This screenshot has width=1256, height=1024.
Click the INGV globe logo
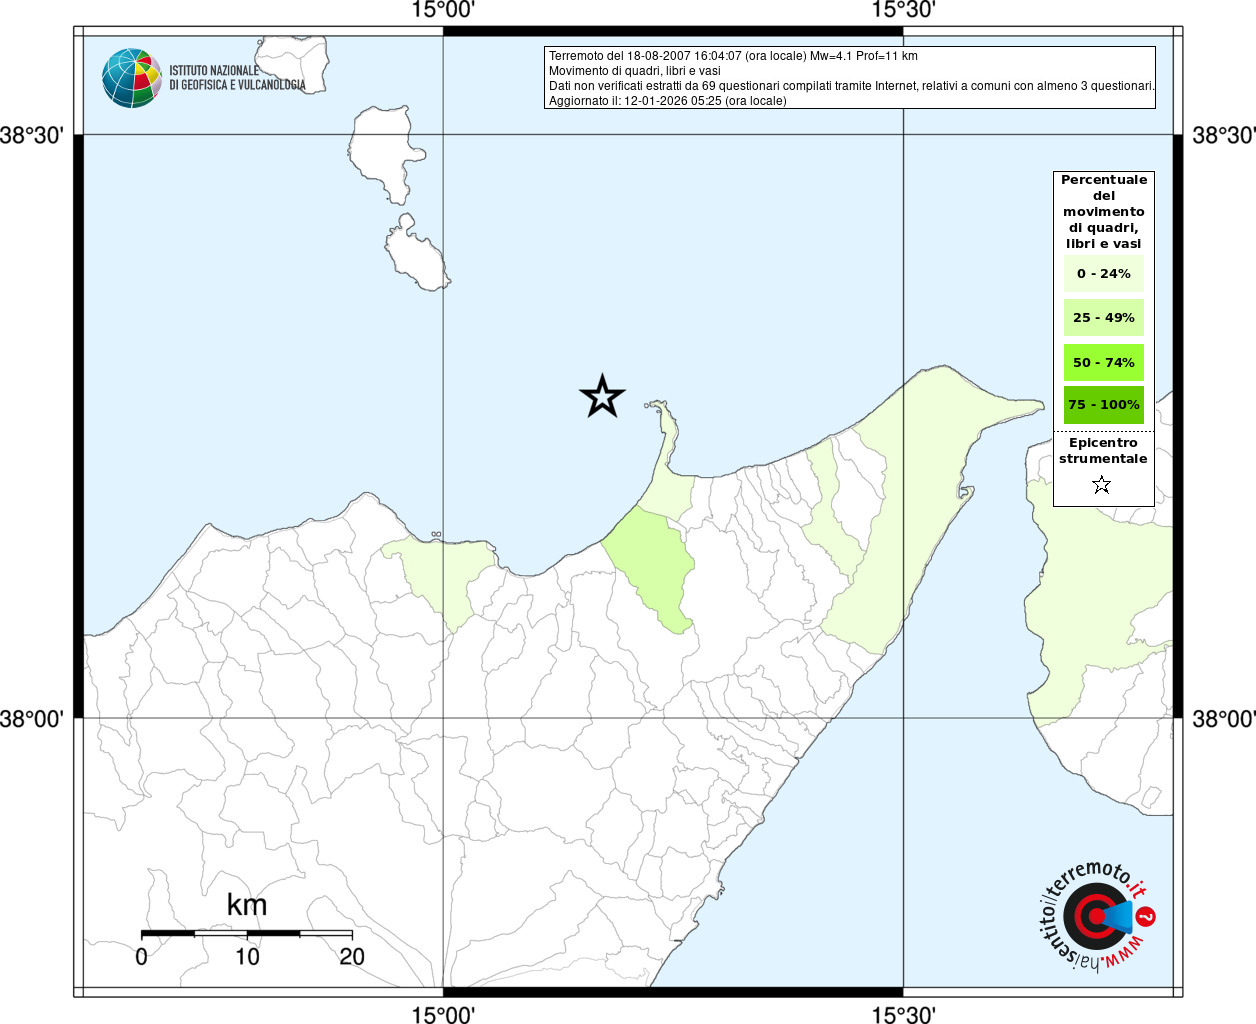coord(132,78)
